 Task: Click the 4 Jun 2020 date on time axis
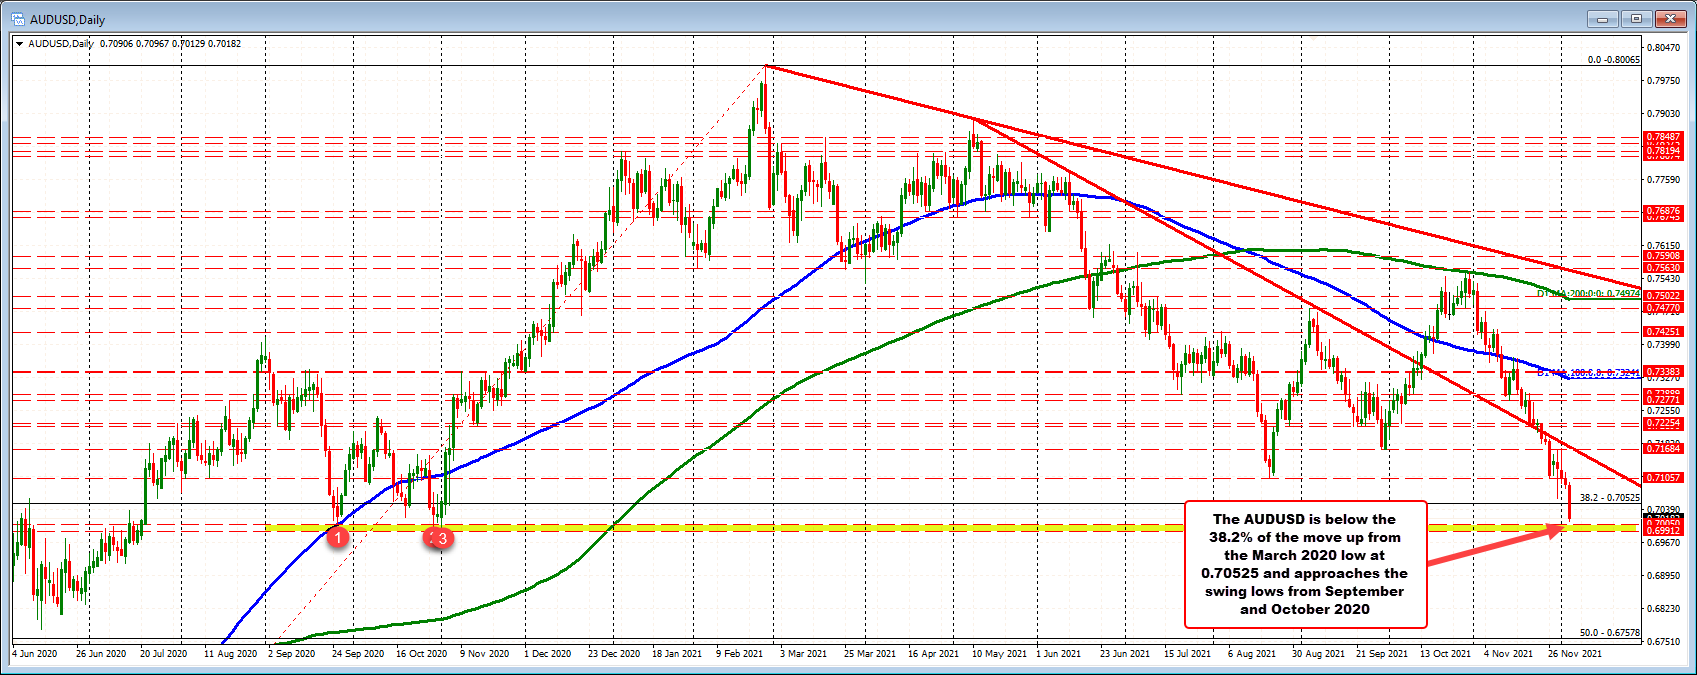pos(35,653)
